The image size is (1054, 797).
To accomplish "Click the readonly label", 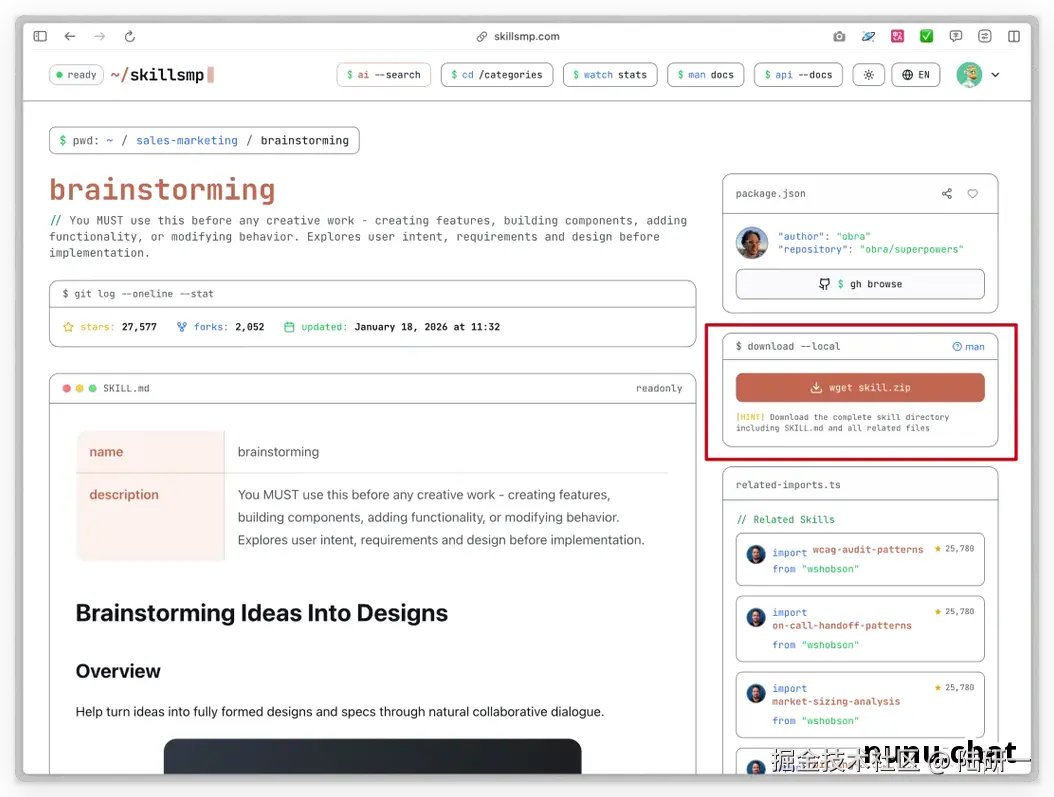I will click(x=659, y=388).
